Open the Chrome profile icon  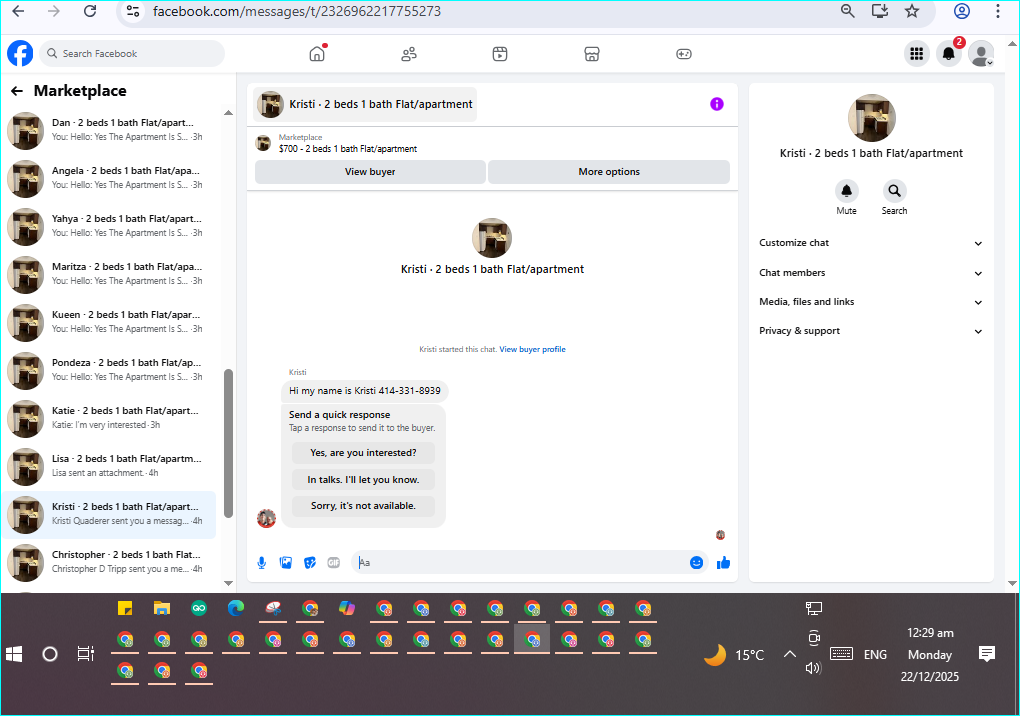(x=961, y=11)
